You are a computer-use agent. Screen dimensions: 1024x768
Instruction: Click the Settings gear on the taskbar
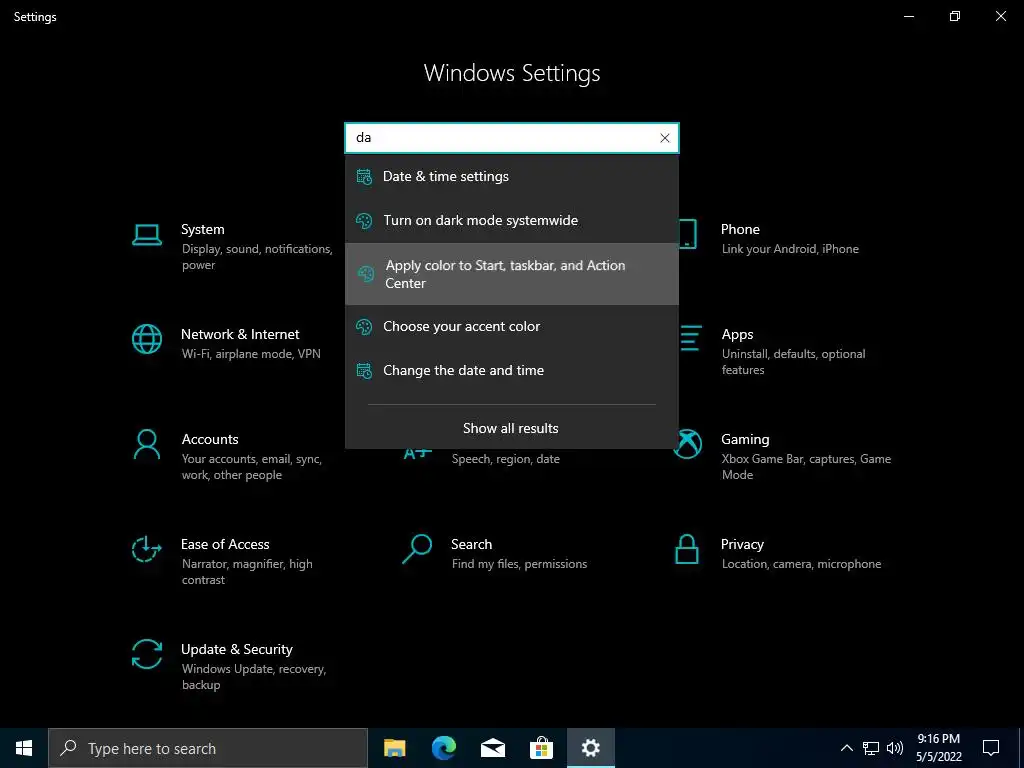point(590,748)
